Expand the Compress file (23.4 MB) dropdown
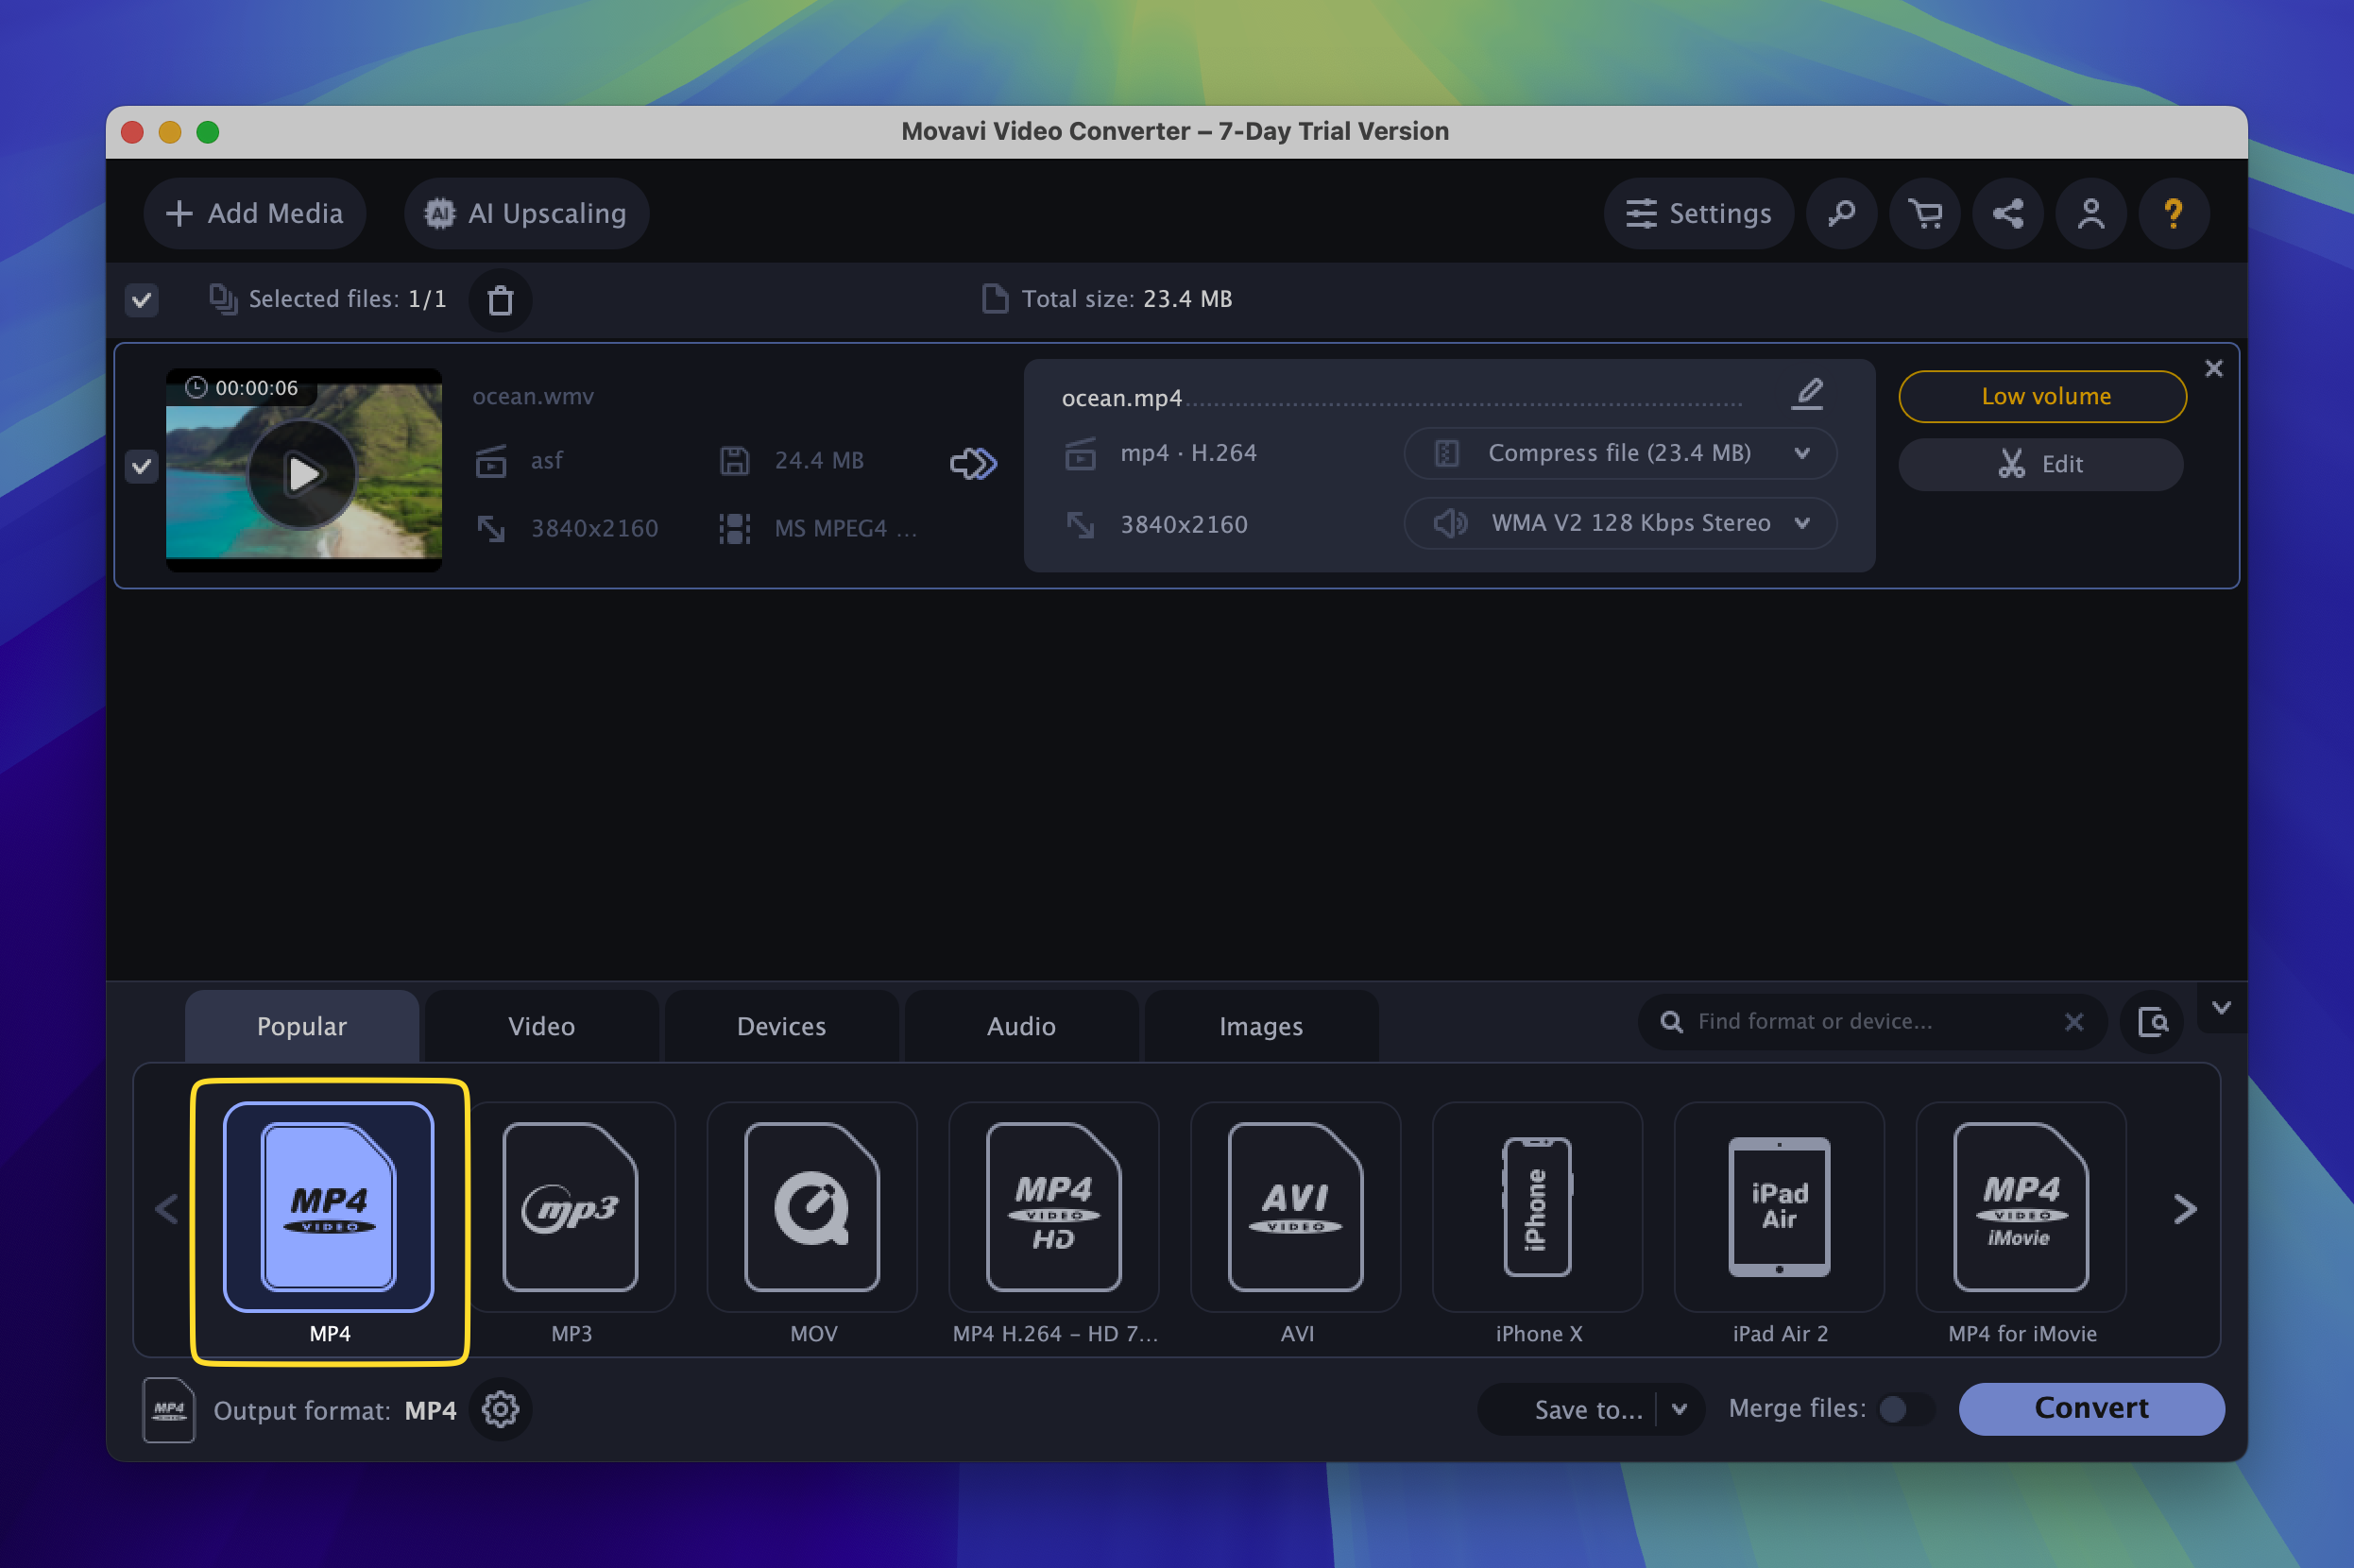 tap(1620, 453)
